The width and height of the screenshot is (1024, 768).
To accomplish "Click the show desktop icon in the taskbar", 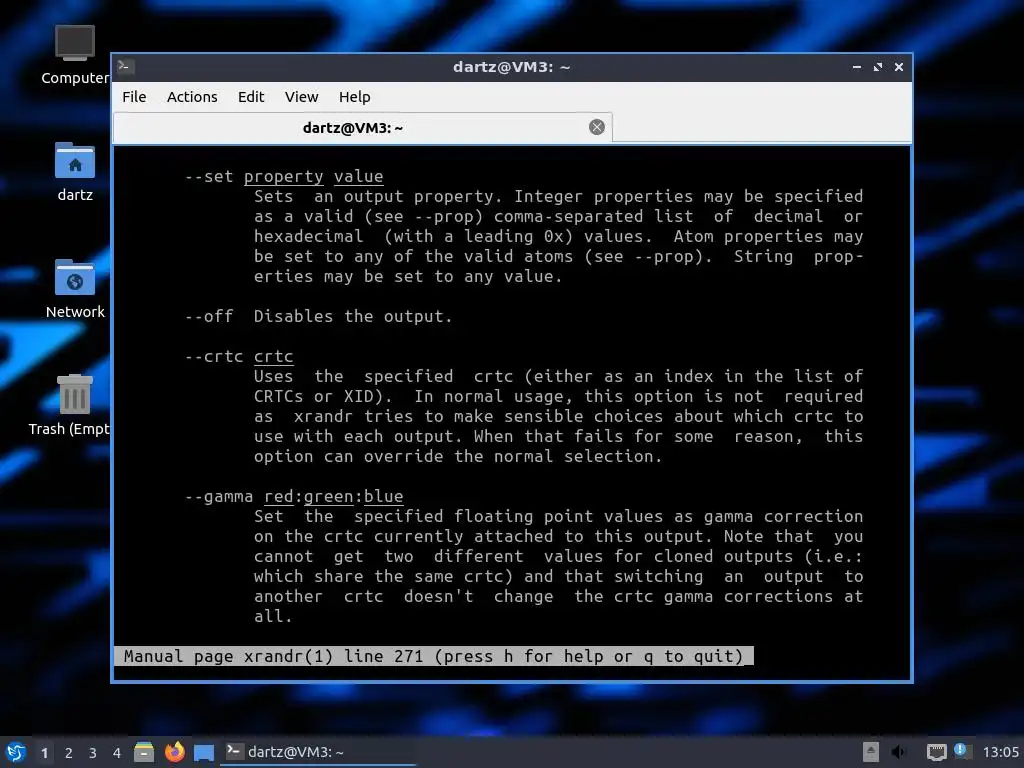I will pyautogui.click(x=204, y=753).
